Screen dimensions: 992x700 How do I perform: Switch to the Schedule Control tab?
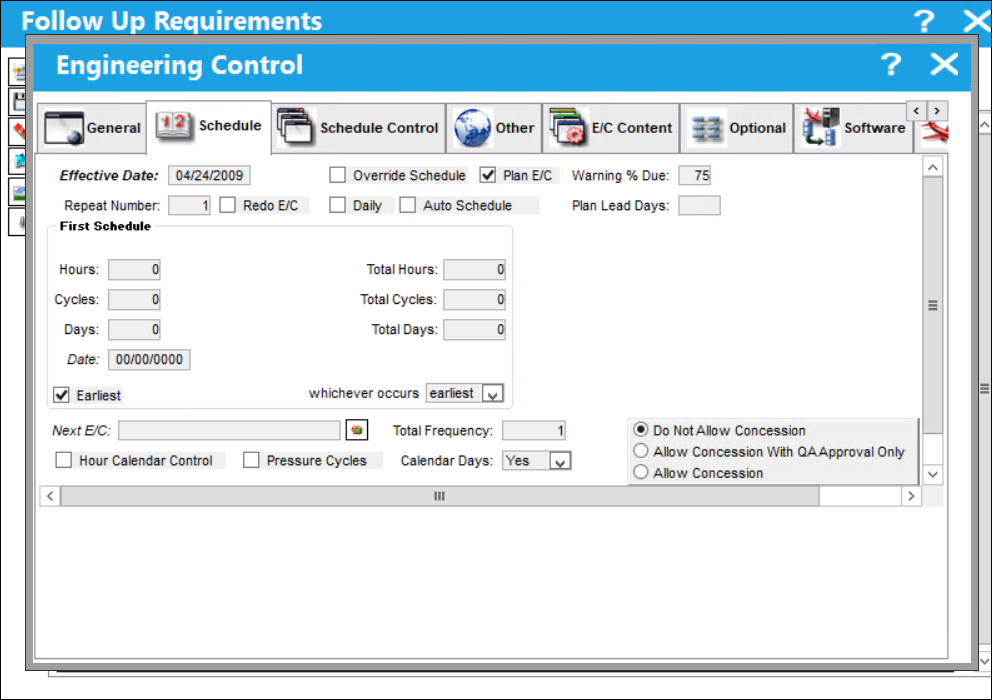(x=359, y=128)
